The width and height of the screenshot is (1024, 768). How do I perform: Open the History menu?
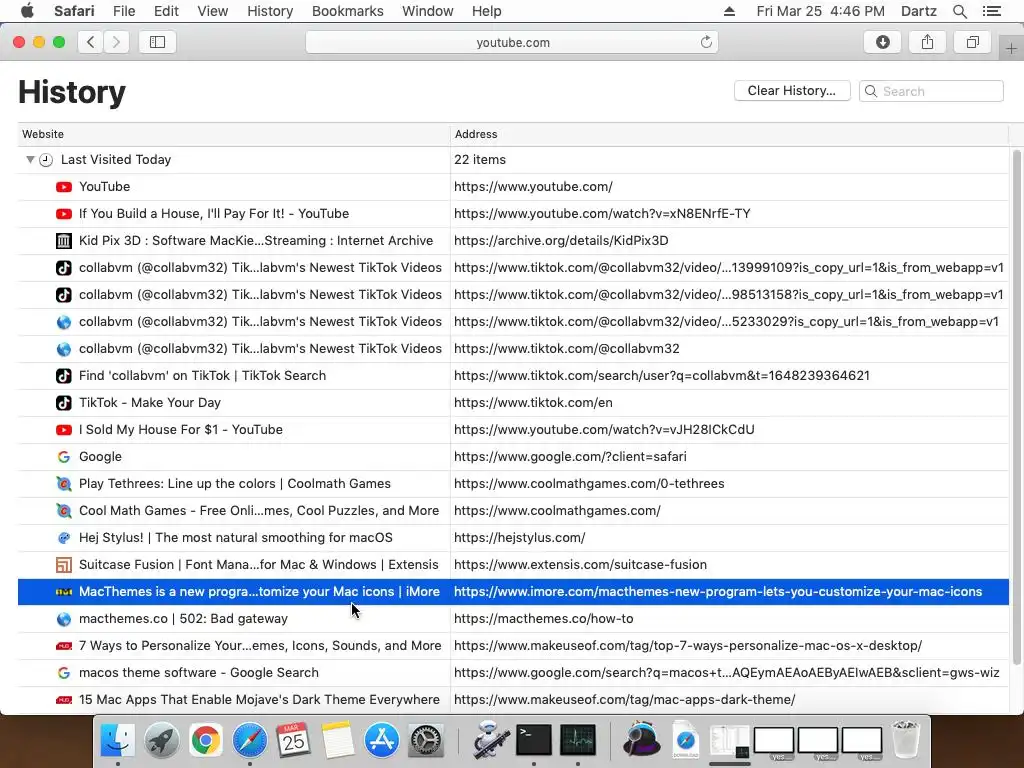tap(270, 11)
